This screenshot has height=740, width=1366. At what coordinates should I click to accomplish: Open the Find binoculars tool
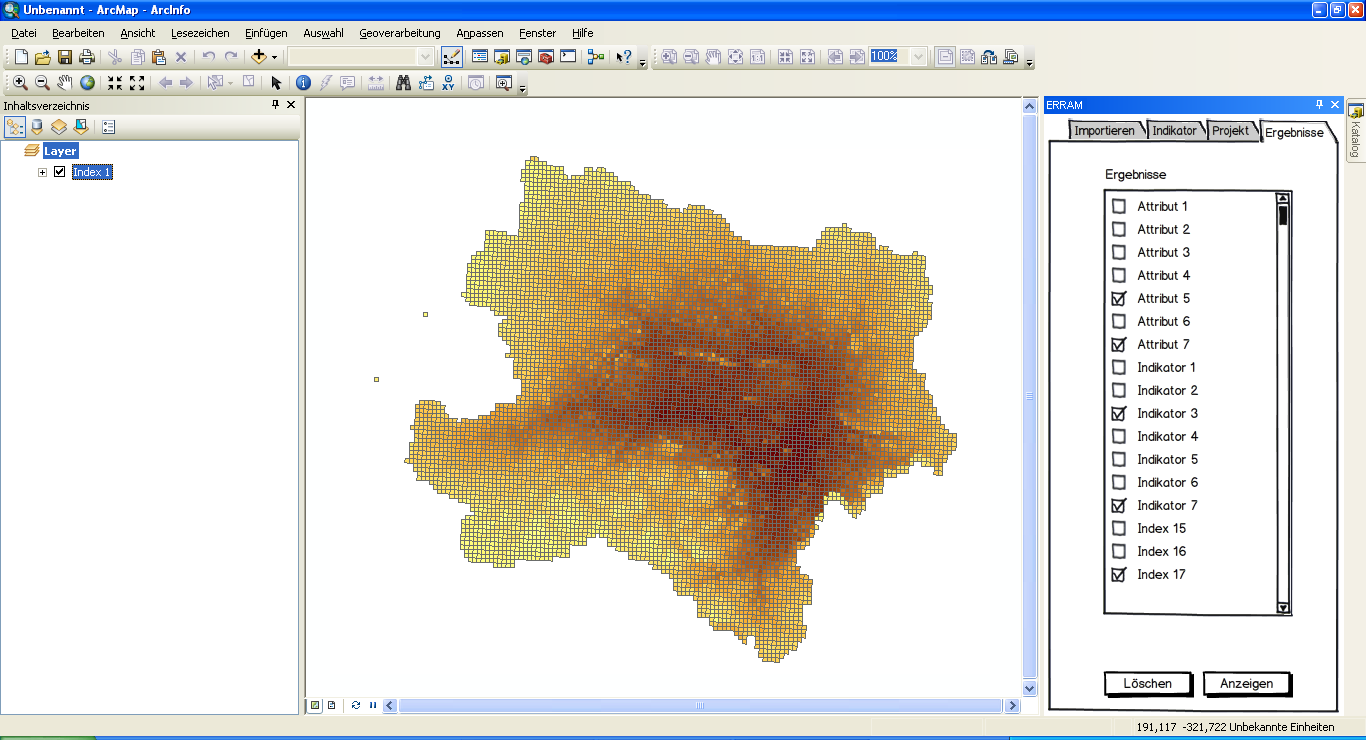pos(403,83)
